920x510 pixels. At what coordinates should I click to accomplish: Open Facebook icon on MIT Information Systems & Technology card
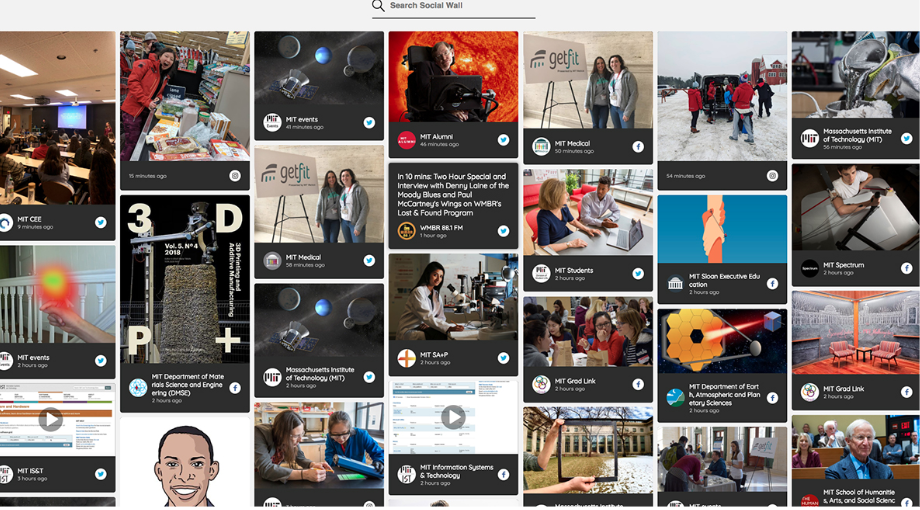(x=503, y=475)
